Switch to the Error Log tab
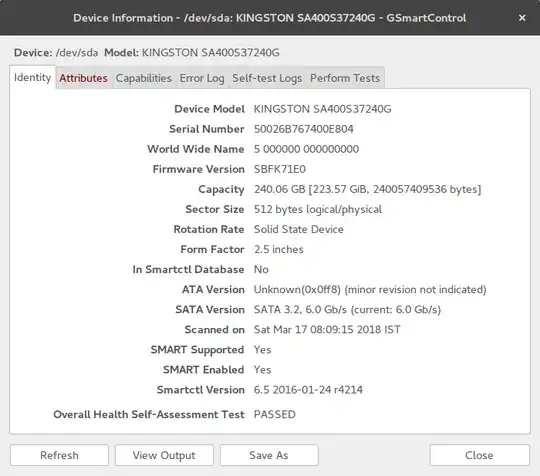 [202, 78]
